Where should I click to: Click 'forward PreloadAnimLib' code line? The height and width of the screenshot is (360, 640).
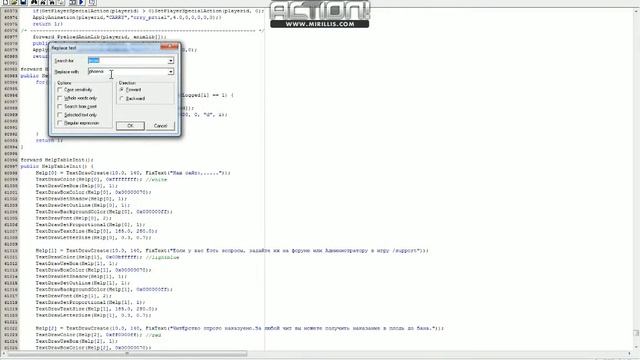pyautogui.click(x=100, y=37)
